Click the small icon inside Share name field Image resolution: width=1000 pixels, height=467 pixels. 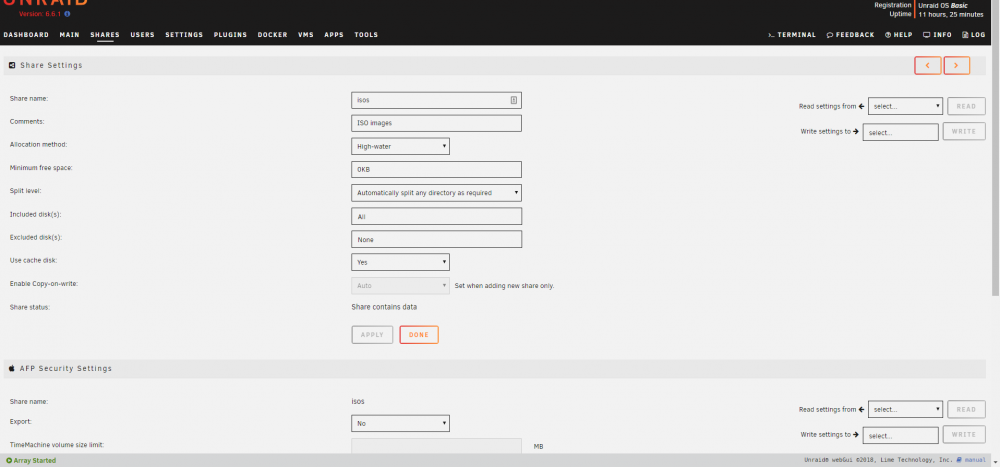[x=513, y=100]
